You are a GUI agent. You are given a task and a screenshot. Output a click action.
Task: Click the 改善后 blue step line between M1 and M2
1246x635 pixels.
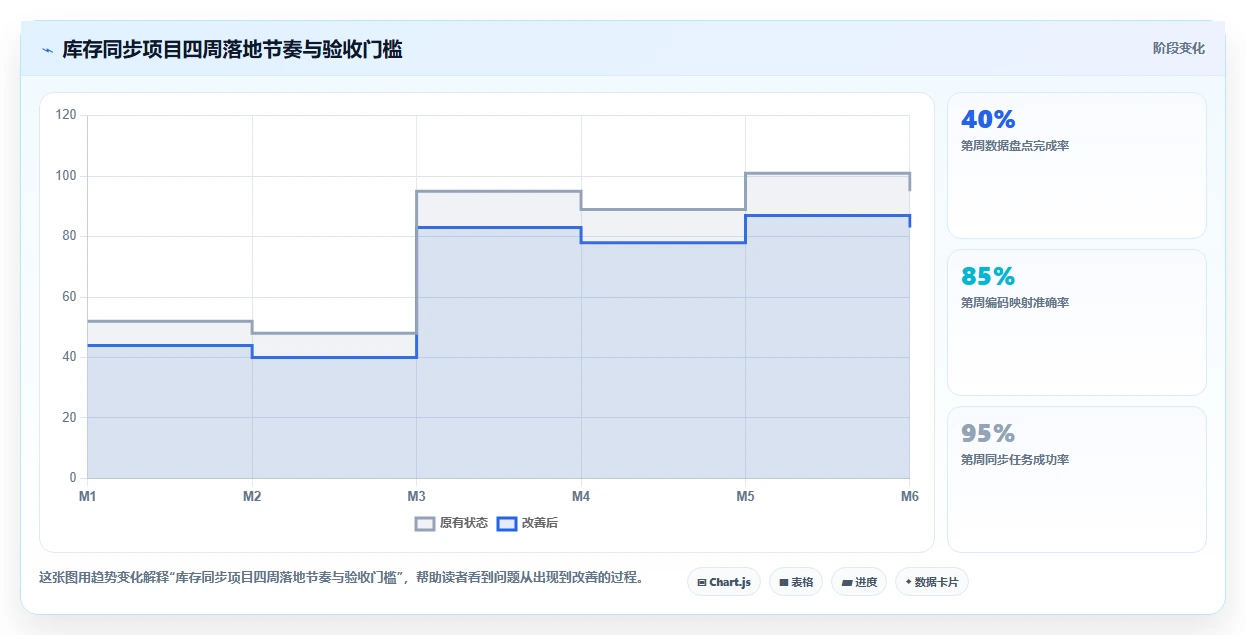(170, 345)
